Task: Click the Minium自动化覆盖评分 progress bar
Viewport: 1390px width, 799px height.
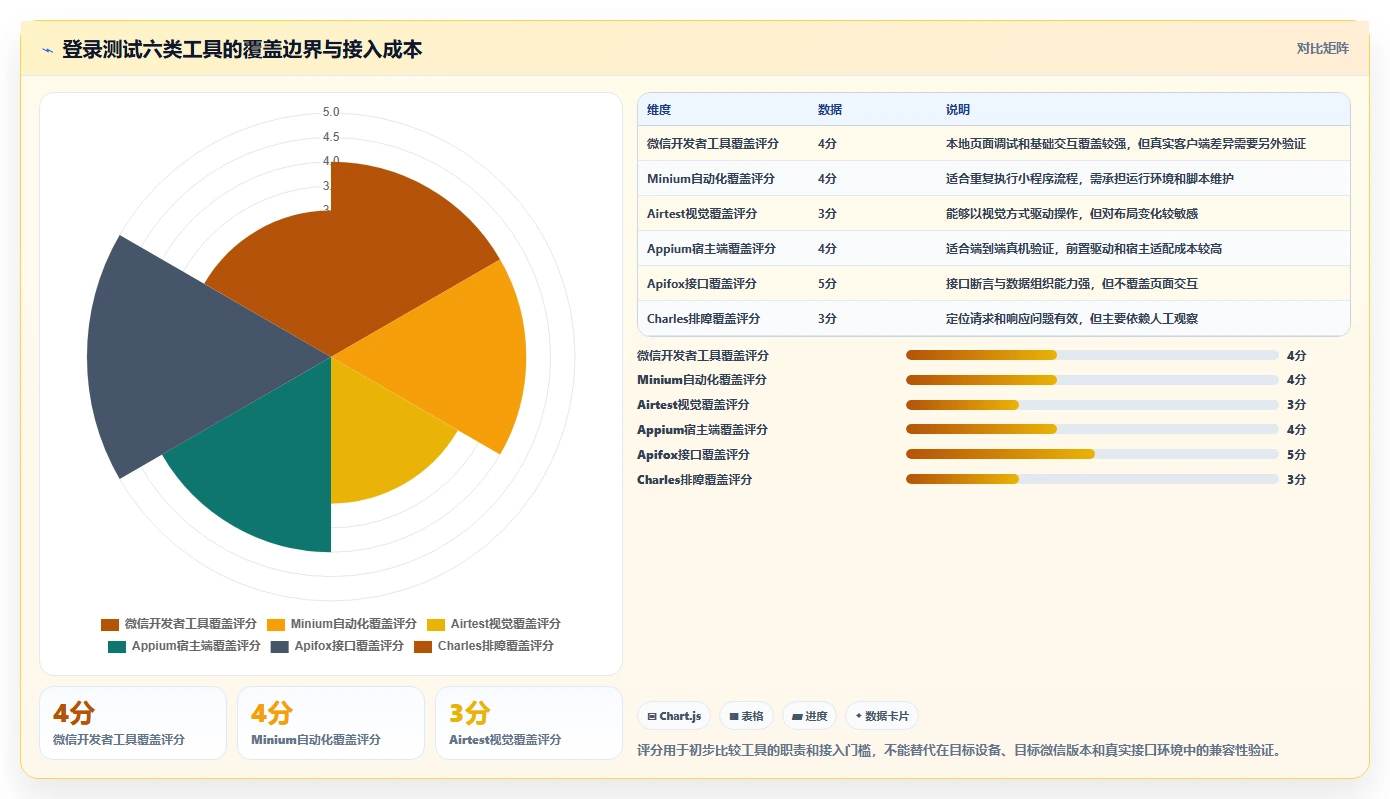Action: (x=1092, y=380)
